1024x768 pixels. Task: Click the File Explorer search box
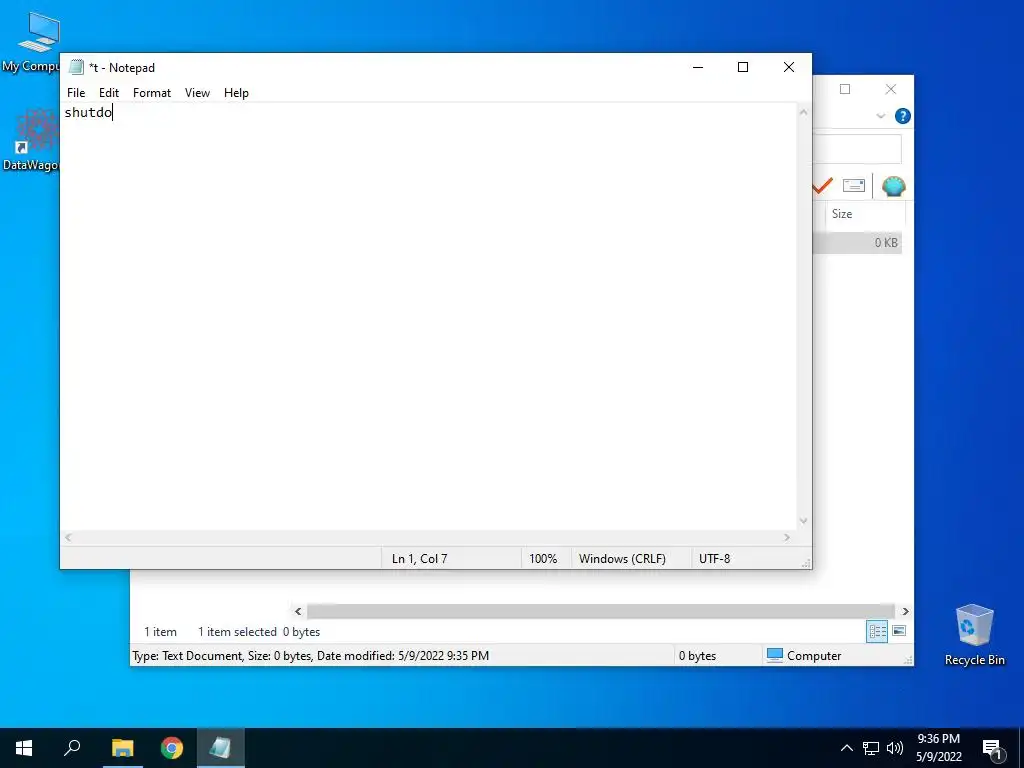click(x=857, y=150)
